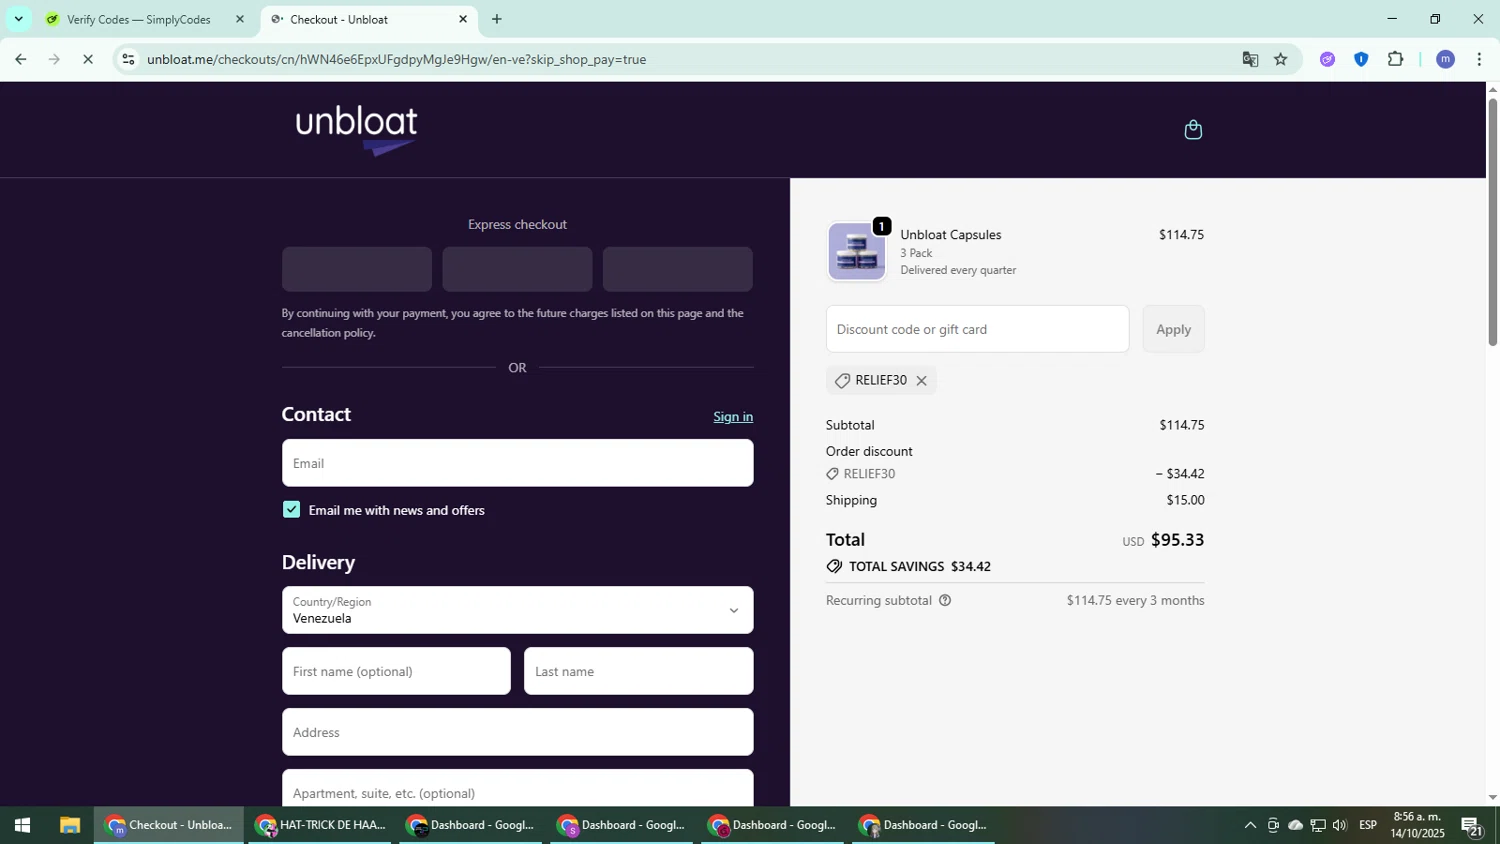1500x844 pixels.
Task: Bookmark this page with star icon
Action: pyautogui.click(x=1281, y=59)
